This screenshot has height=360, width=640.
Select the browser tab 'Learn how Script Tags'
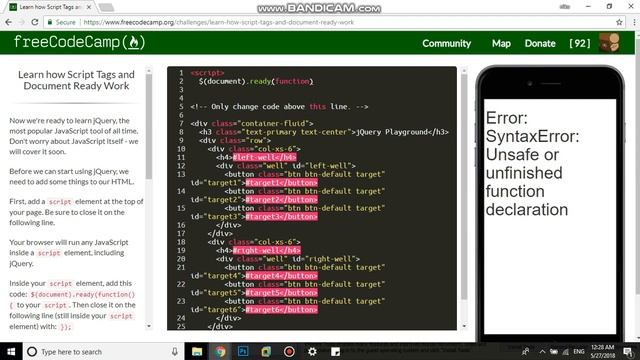49,7
